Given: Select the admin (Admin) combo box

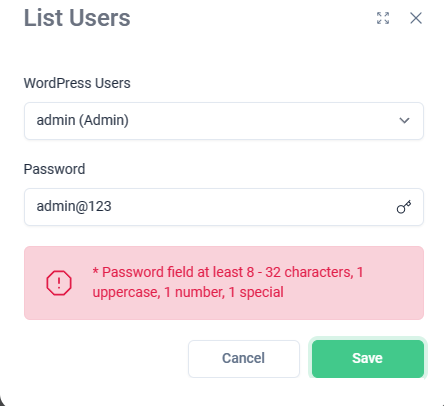Looking at the screenshot, I should click(x=224, y=121).
